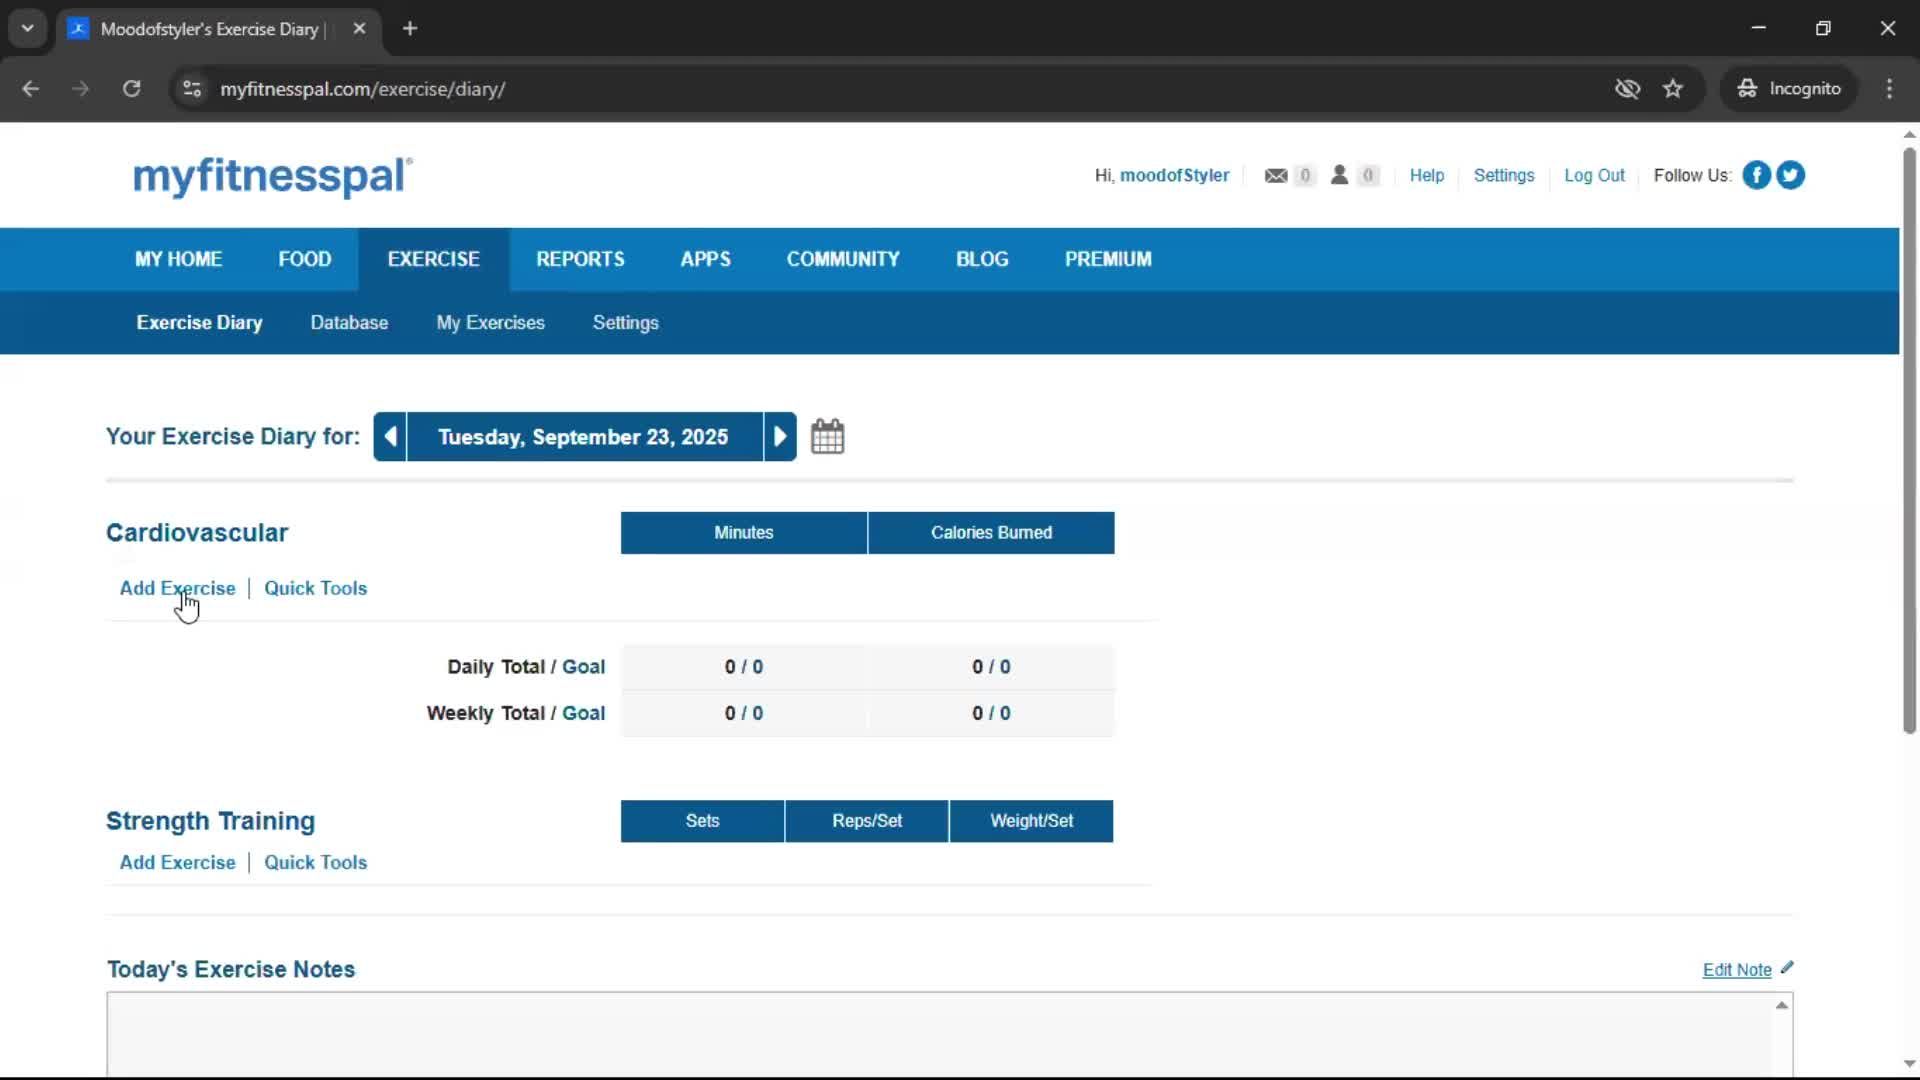Open Settings in exercise submenu

(625, 323)
